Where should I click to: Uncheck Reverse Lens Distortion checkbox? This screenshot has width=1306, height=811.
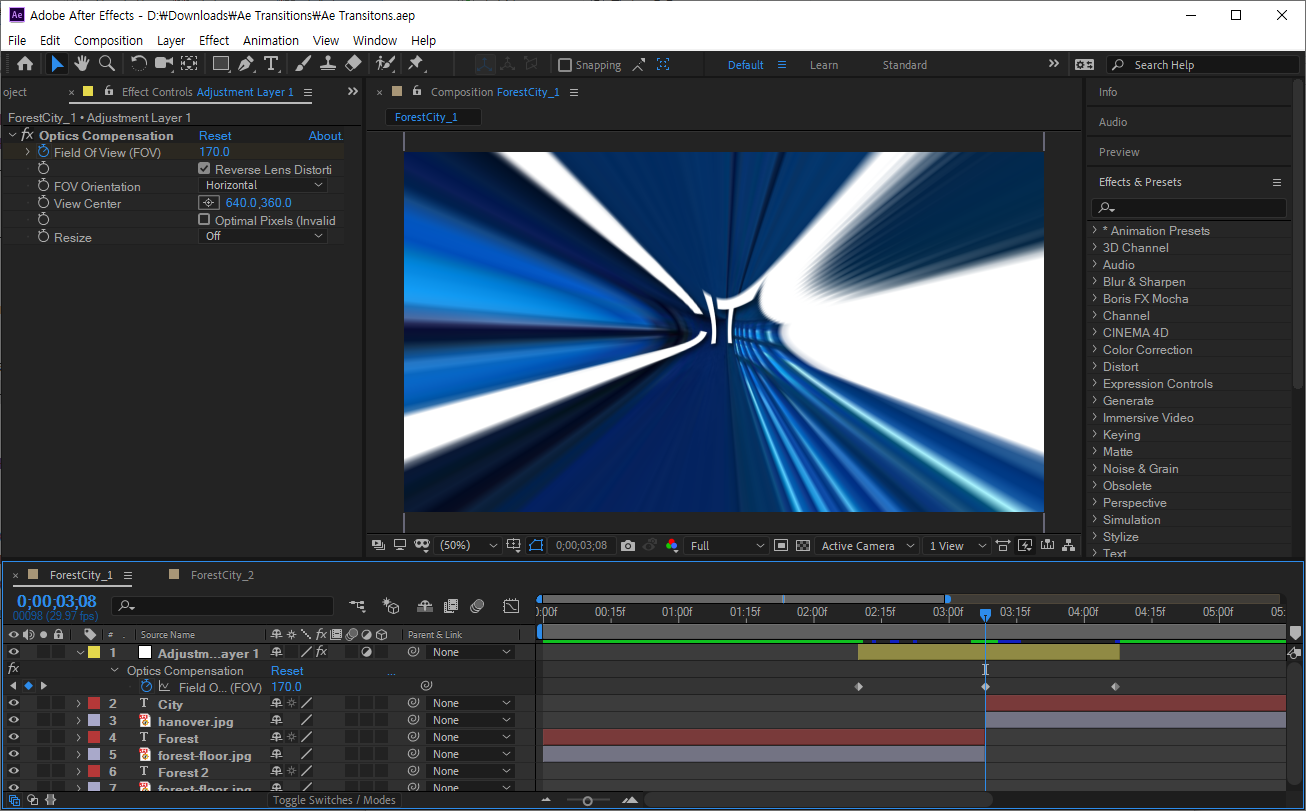204,169
